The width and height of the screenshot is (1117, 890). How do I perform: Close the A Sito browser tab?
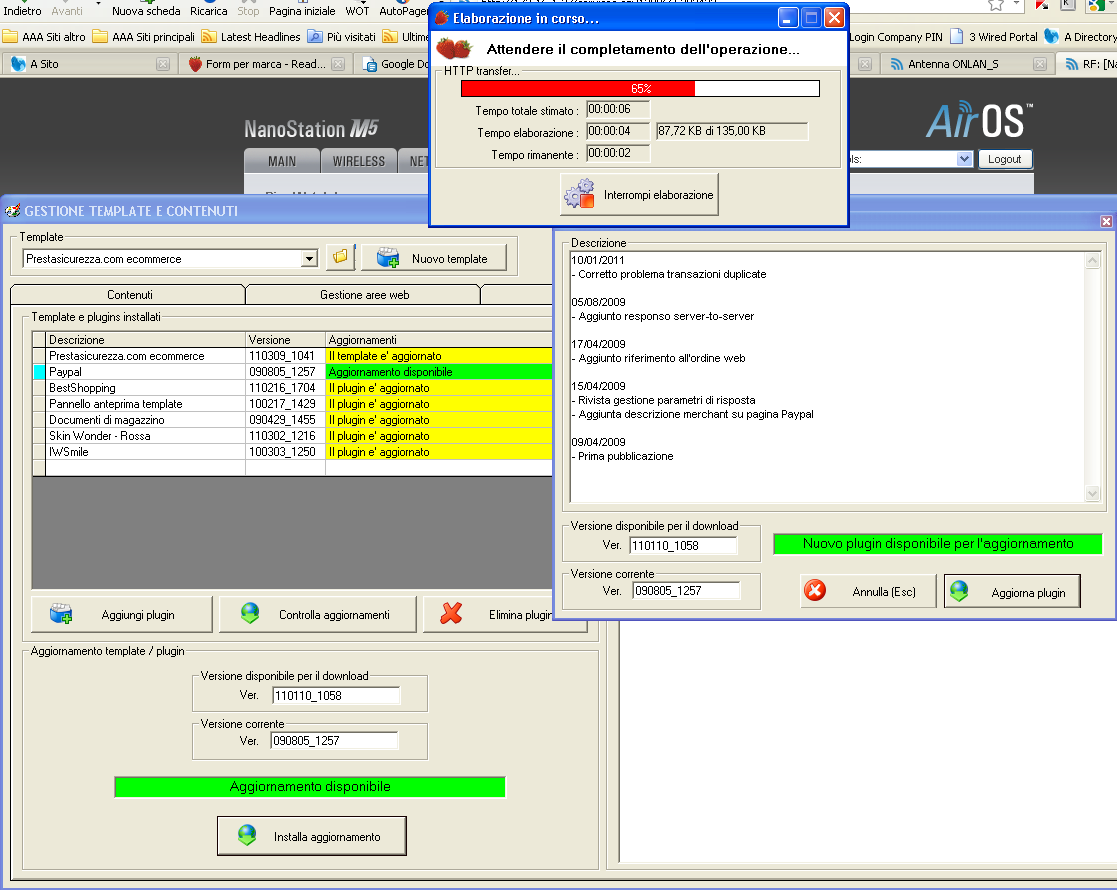pyautogui.click(x=163, y=64)
